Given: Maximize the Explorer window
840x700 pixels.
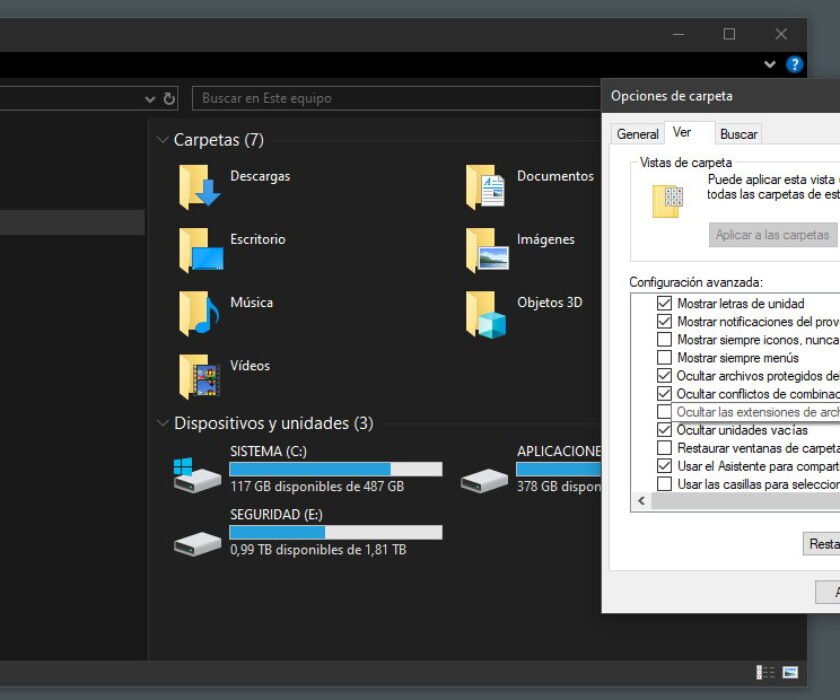Looking at the screenshot, I should pyautogui.click(x=729, y=34).
